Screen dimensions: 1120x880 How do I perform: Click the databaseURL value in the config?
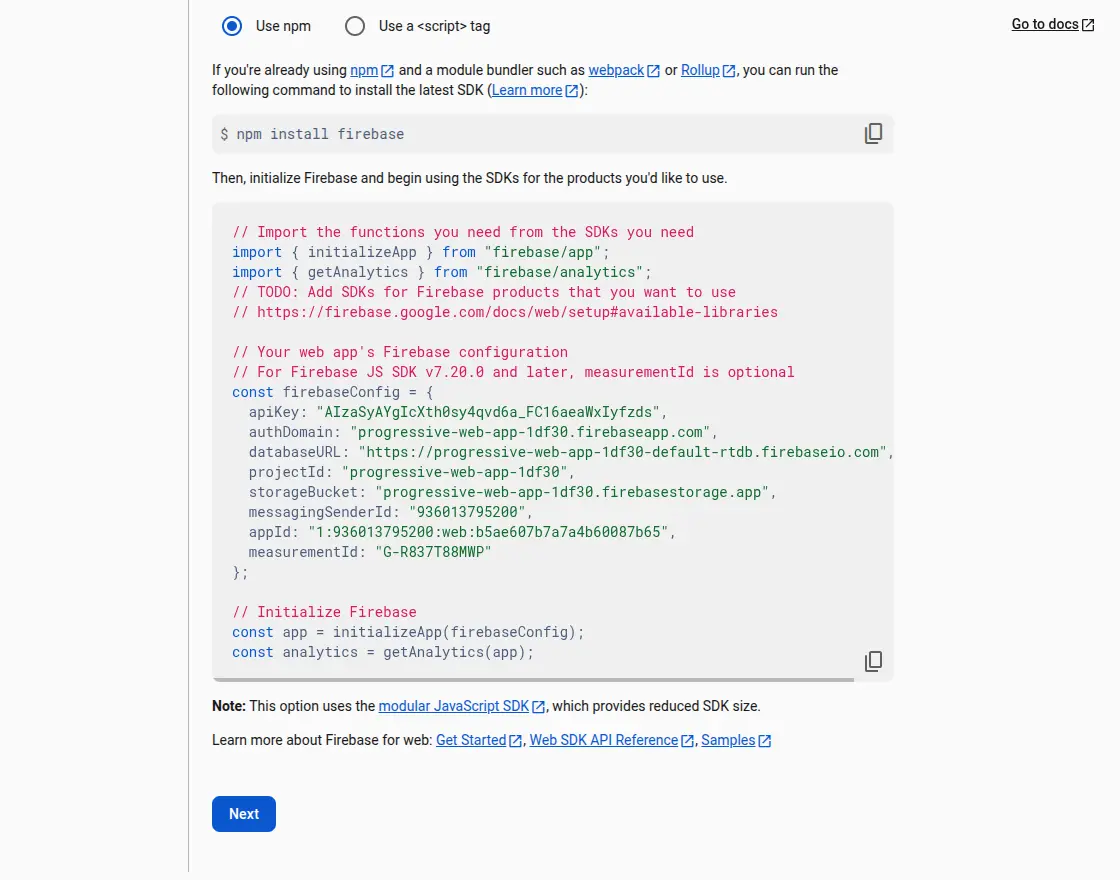pyautogui.click(x=622, y=452)
